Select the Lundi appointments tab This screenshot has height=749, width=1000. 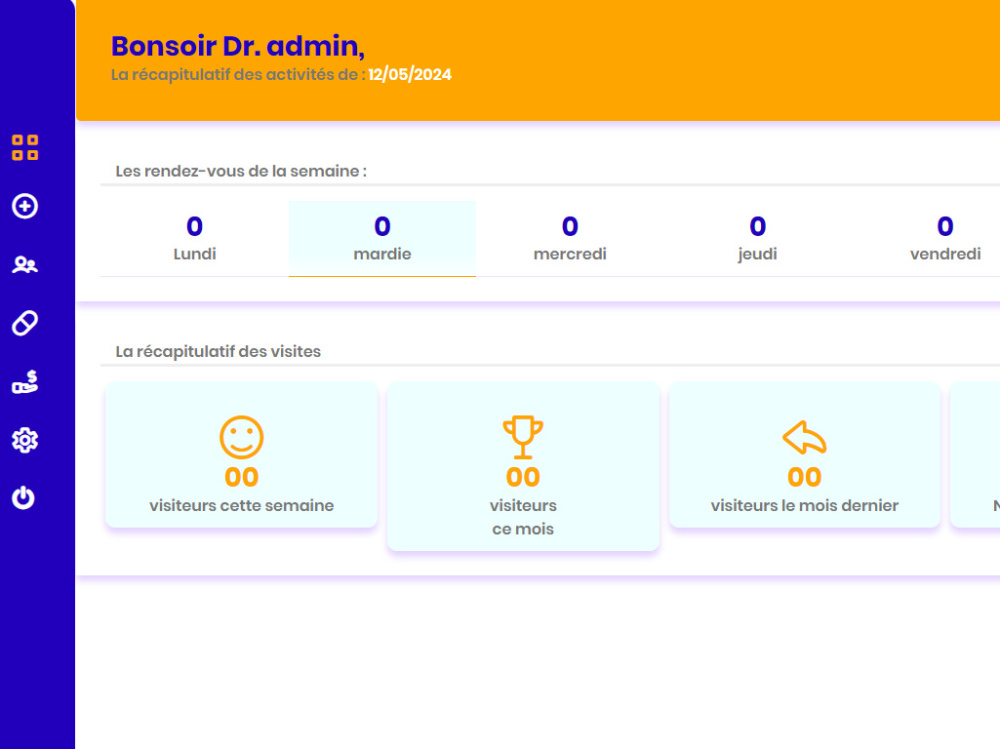pos(195,239)
